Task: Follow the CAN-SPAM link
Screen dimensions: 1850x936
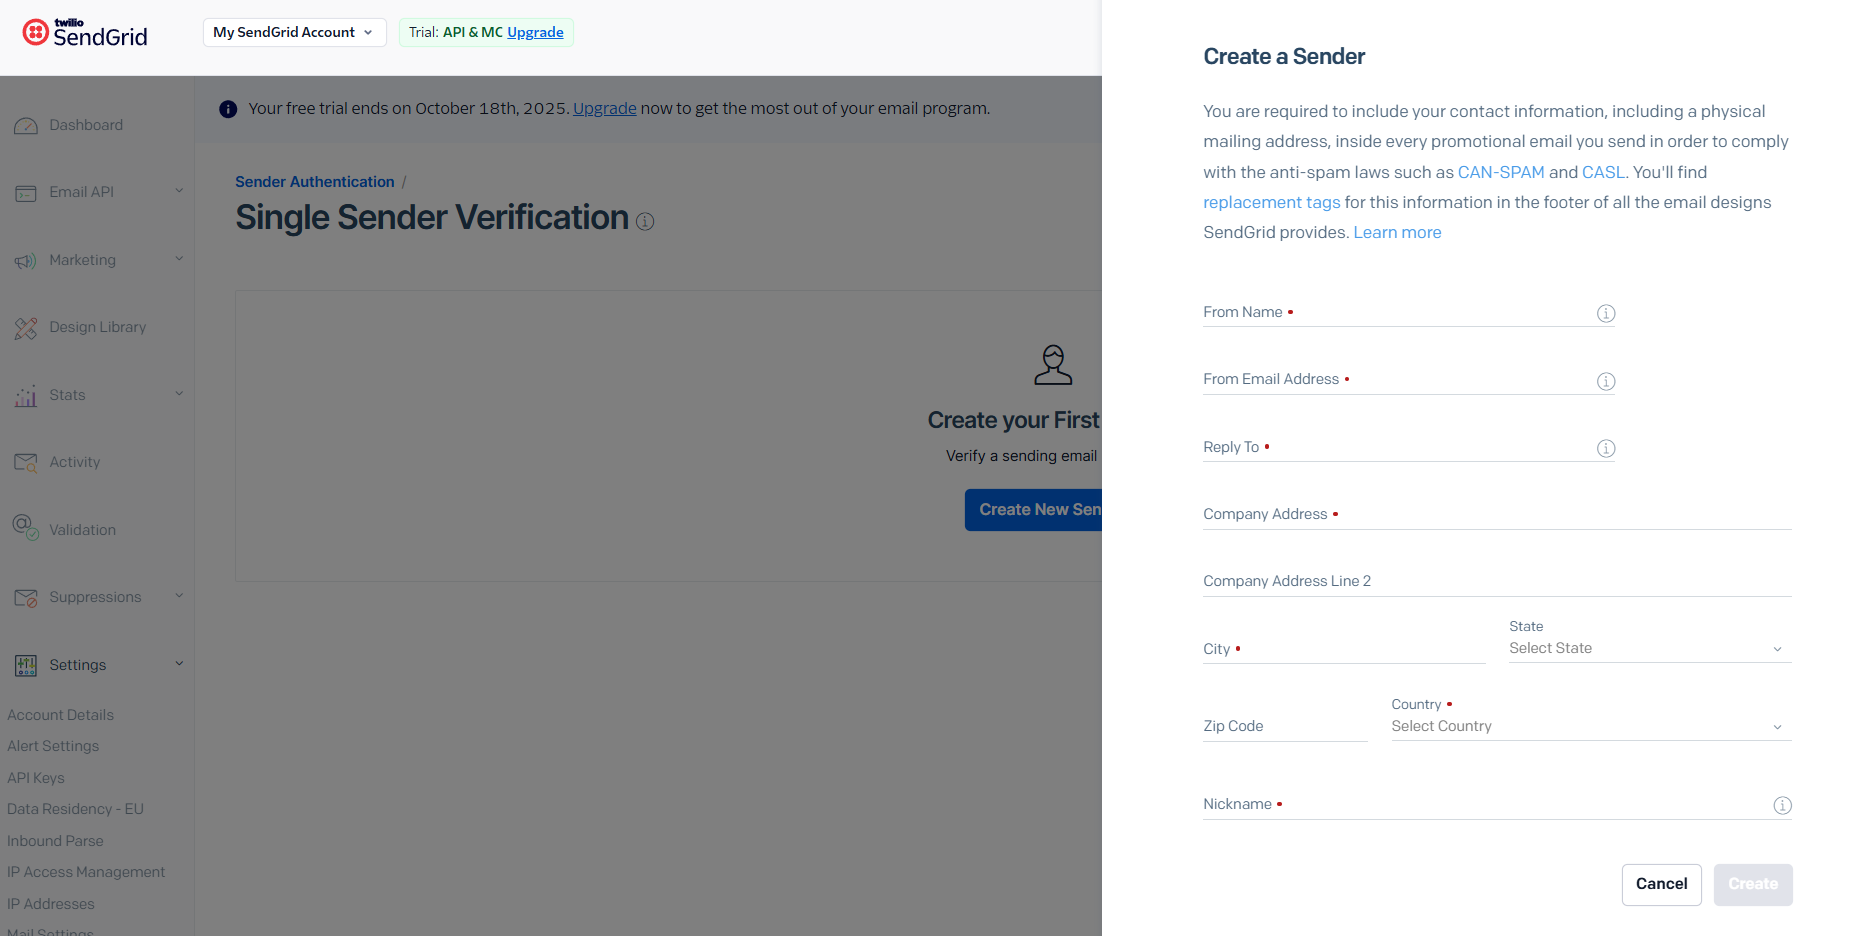Action: click(1501, 172)
